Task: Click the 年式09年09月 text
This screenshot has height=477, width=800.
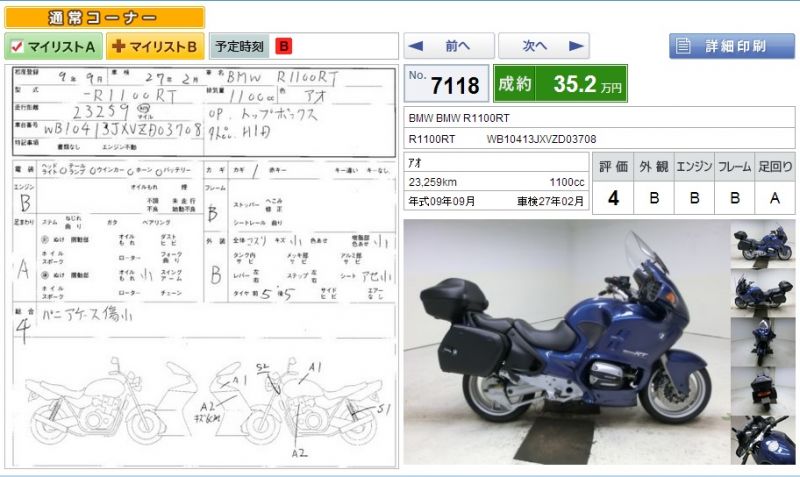Action: (441, 201)
